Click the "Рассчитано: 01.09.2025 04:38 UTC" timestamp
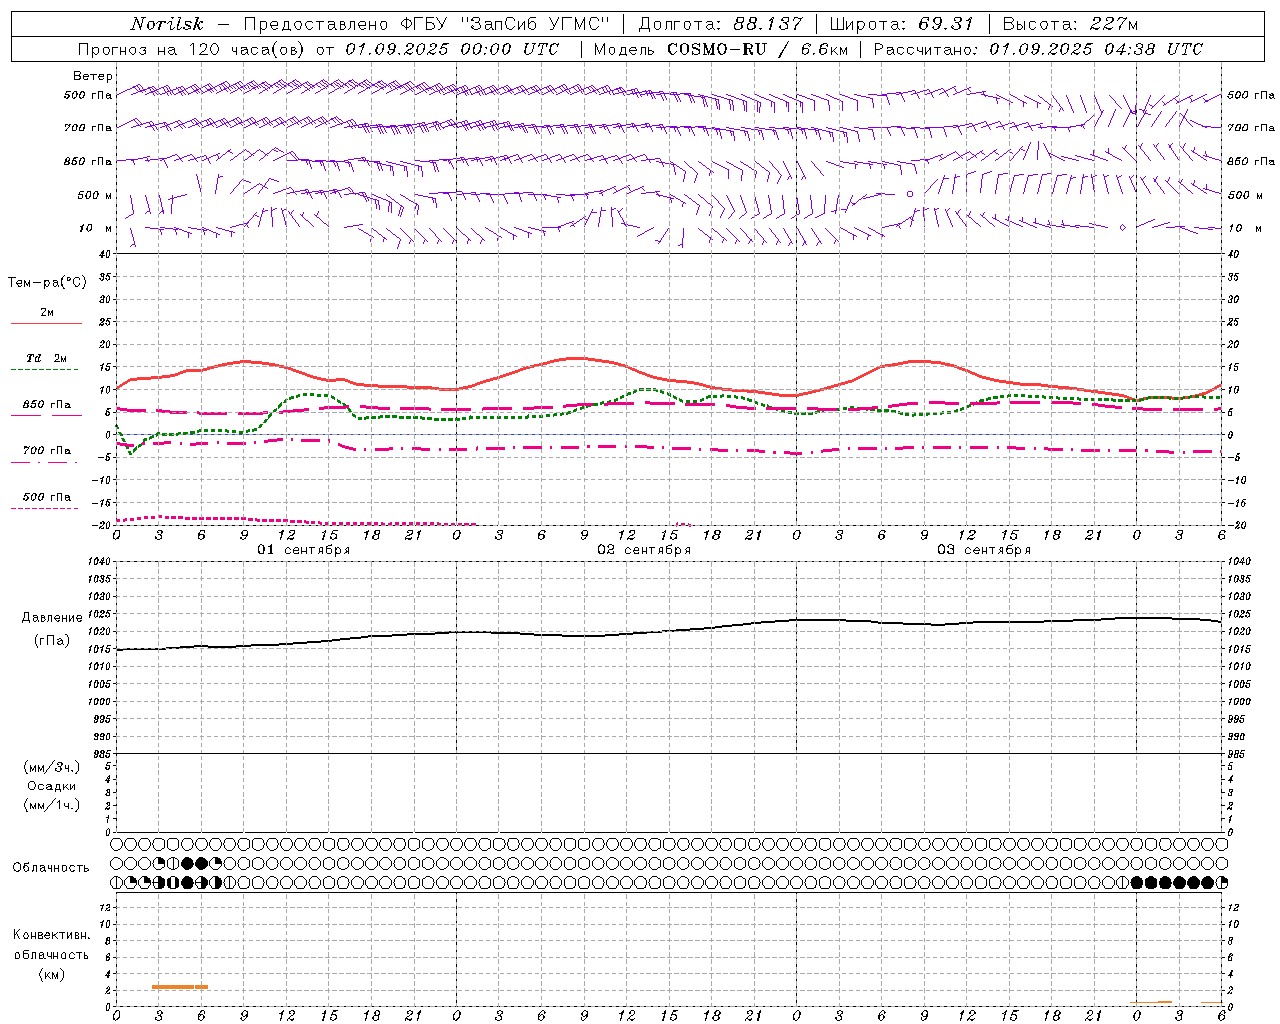Screen dimensions: 1280x1024 click(1039, 49)
